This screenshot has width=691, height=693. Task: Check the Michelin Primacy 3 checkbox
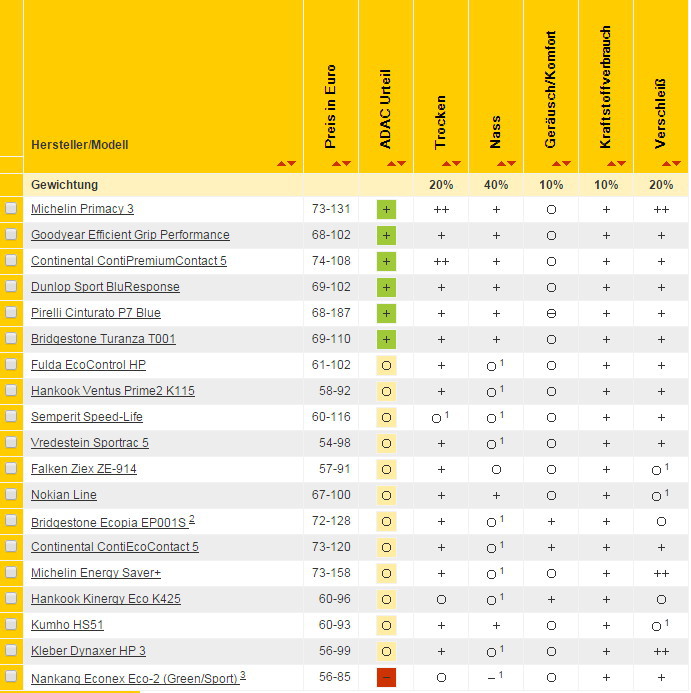coord(11,208)
